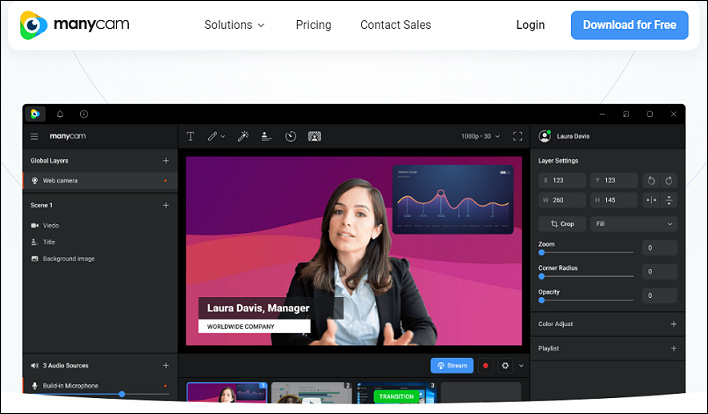This screenshot has width=708, height=414.
Task: Select the Background image layer
Action: [63, 259]
